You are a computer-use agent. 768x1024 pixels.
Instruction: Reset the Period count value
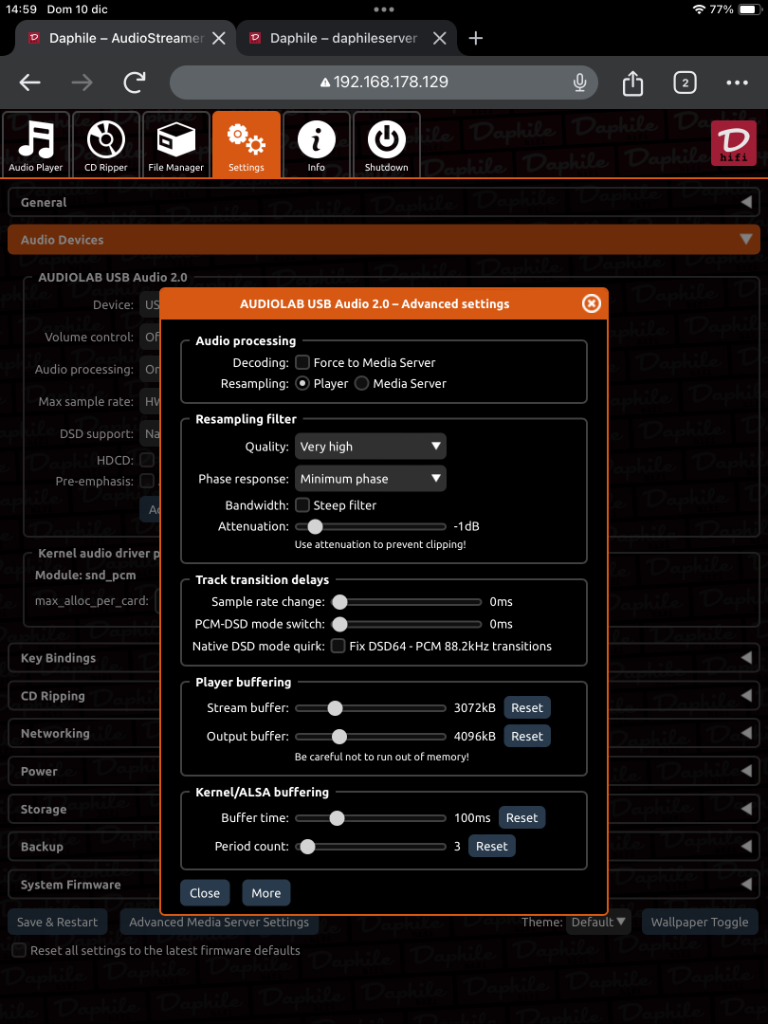491,846
